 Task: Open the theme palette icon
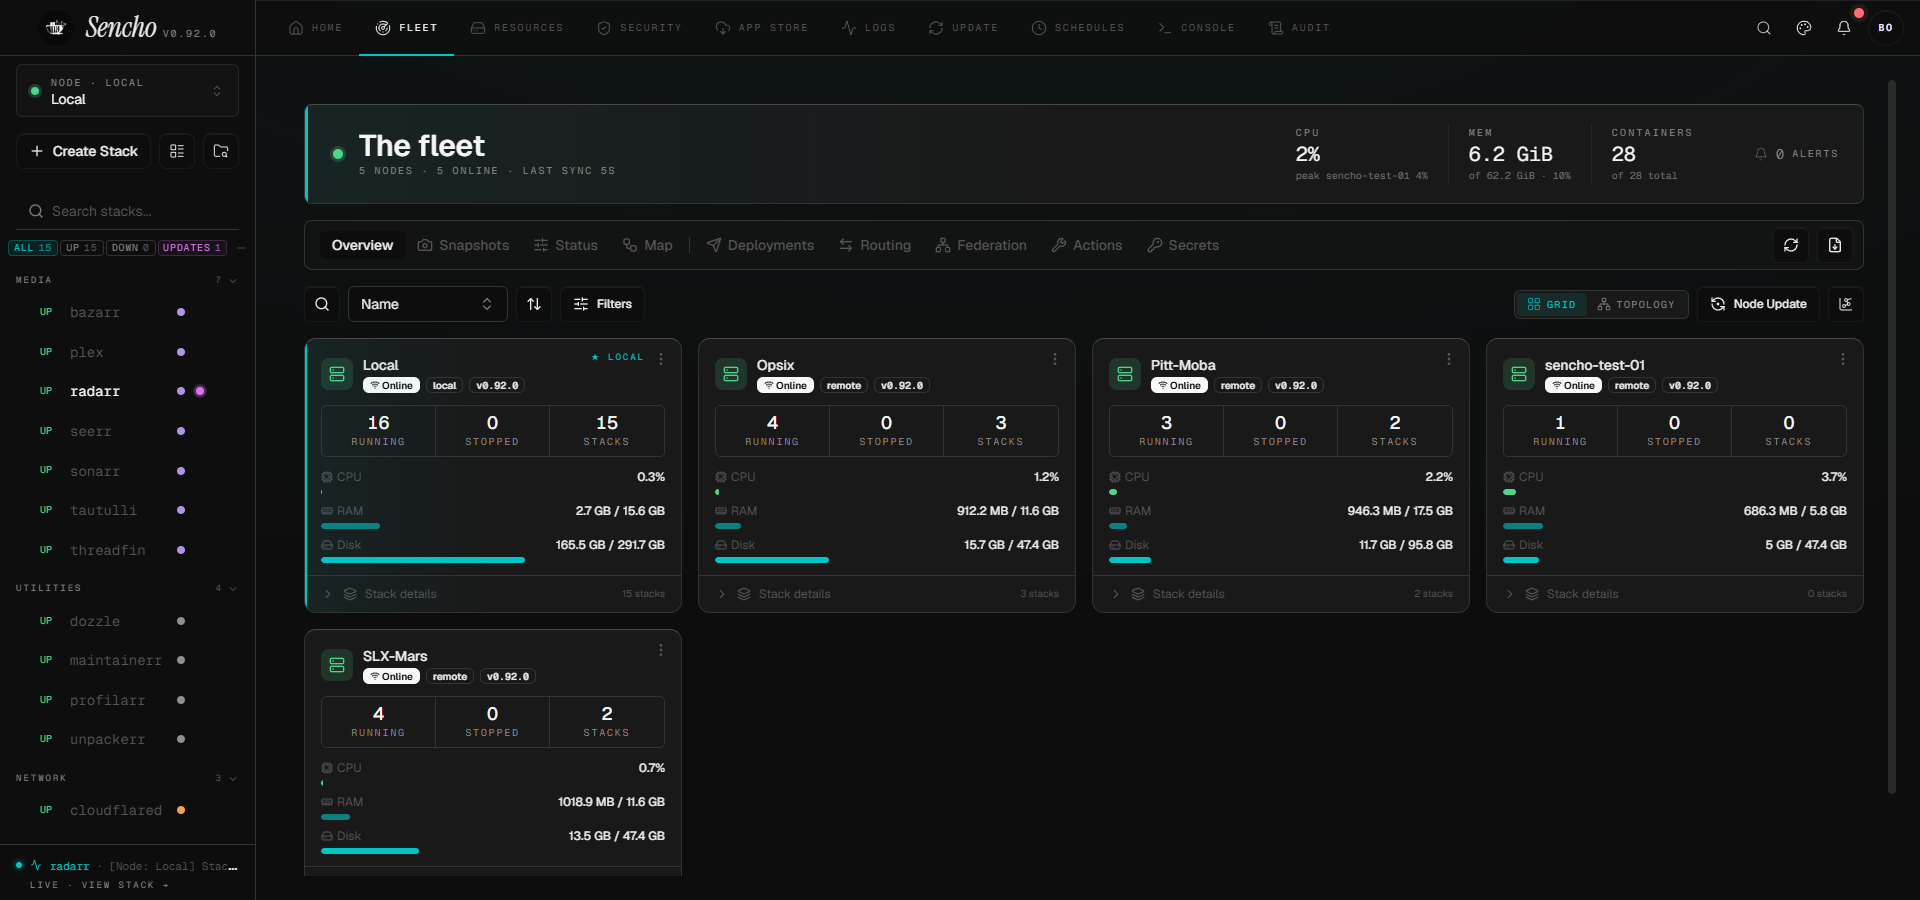pos(1804,28)
